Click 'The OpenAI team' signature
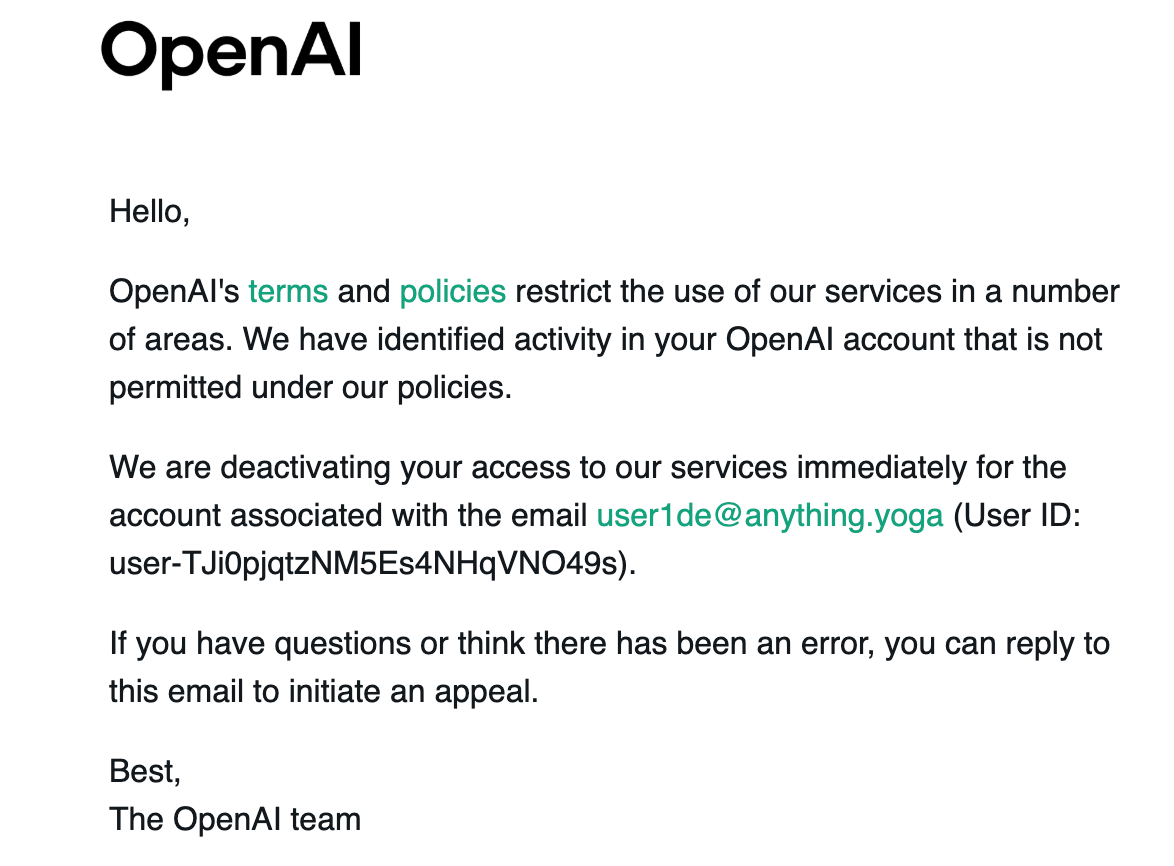The image size is (1174, 866). 235,819
